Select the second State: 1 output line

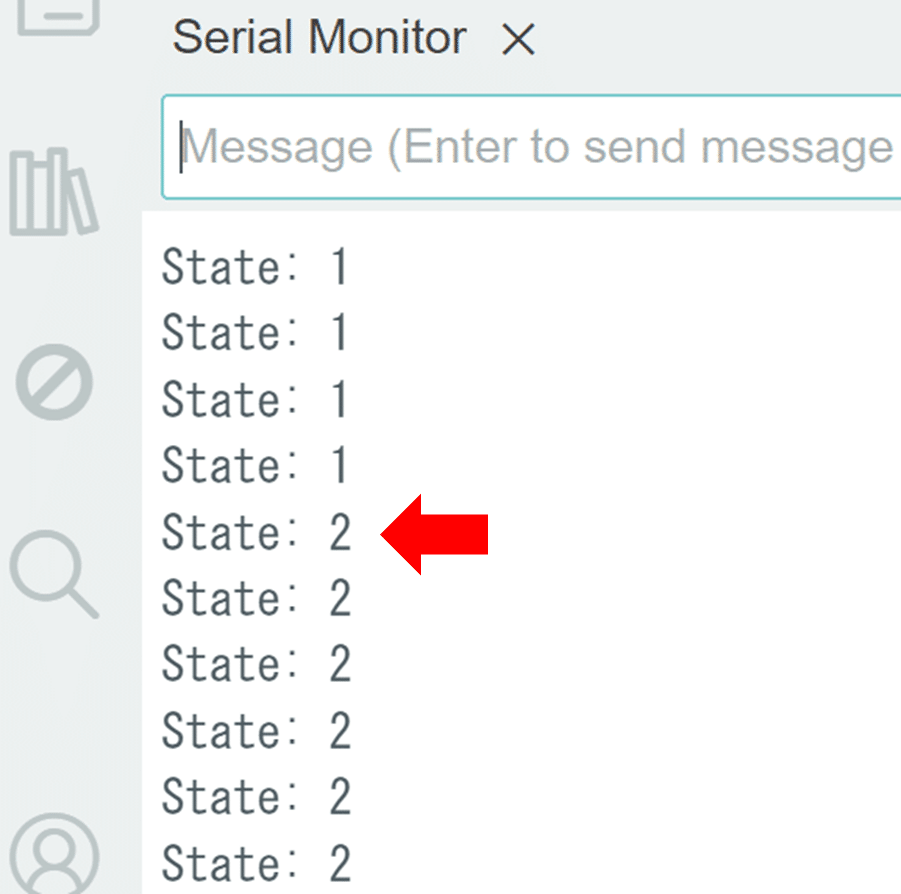(x=255, y=332)
